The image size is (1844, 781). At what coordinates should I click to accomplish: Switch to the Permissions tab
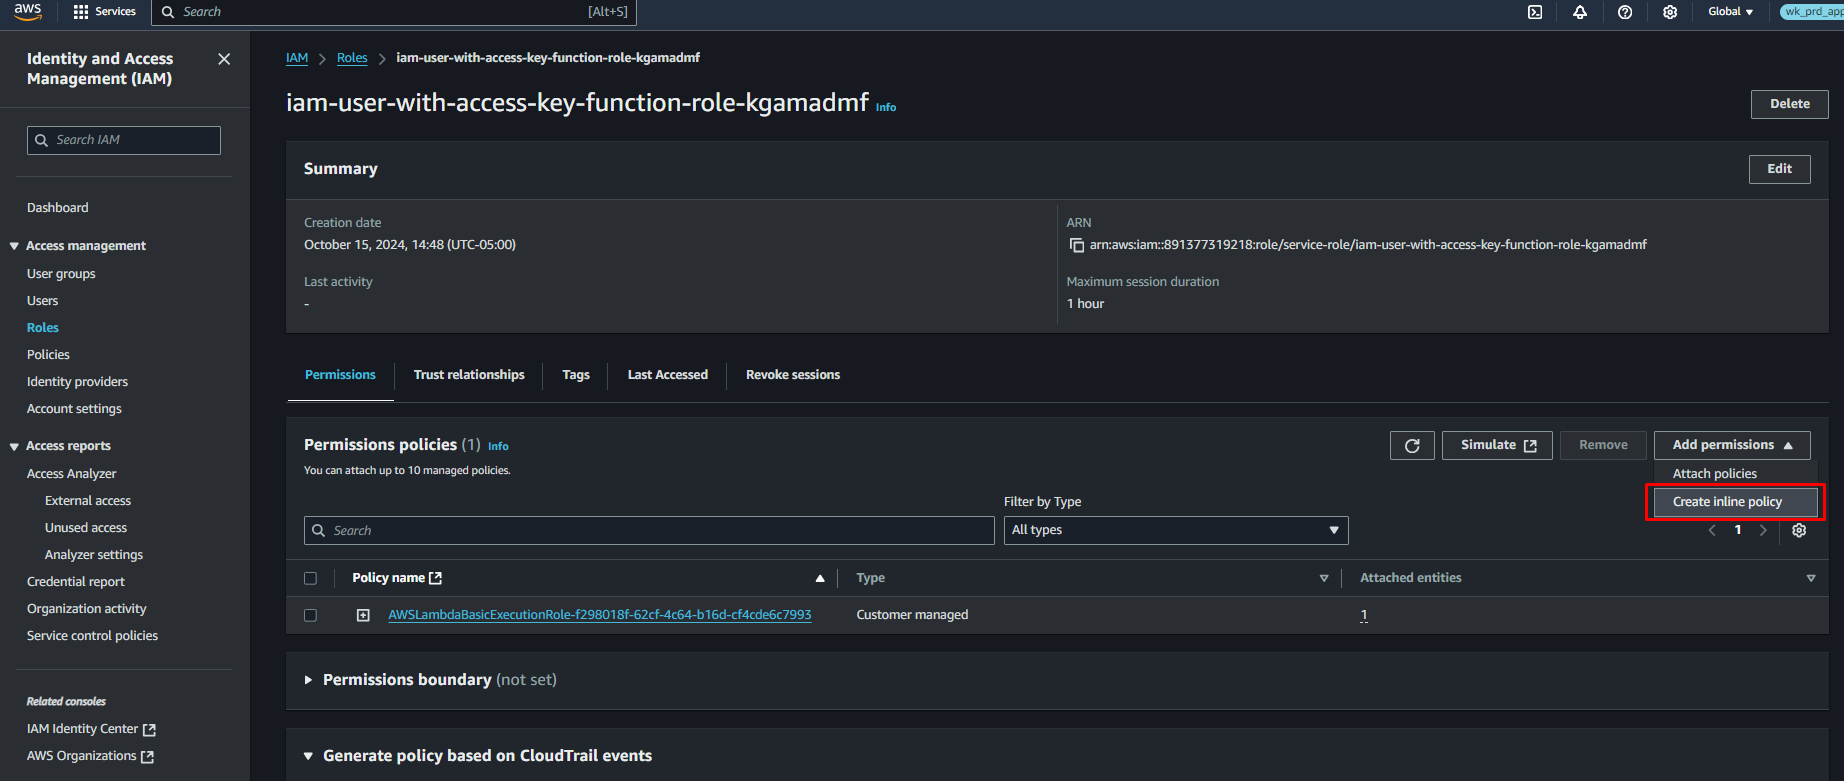[340, 375]
